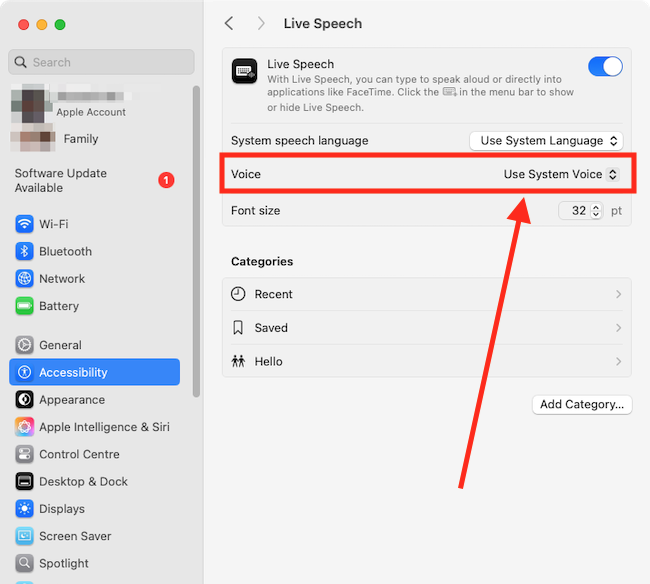
Task: Select Wi-Fi in the sidebar
Action: (x=95, y=224)
